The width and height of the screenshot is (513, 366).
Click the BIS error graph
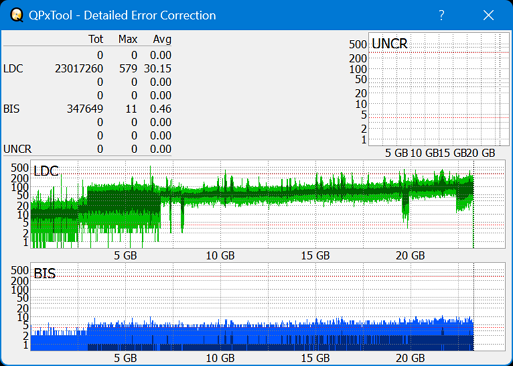click(268, 306)
